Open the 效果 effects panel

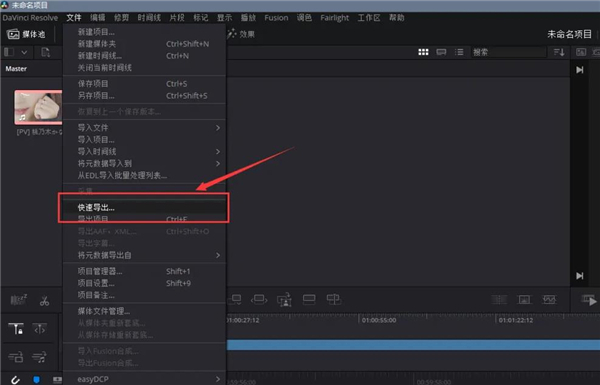pos(241,34)
